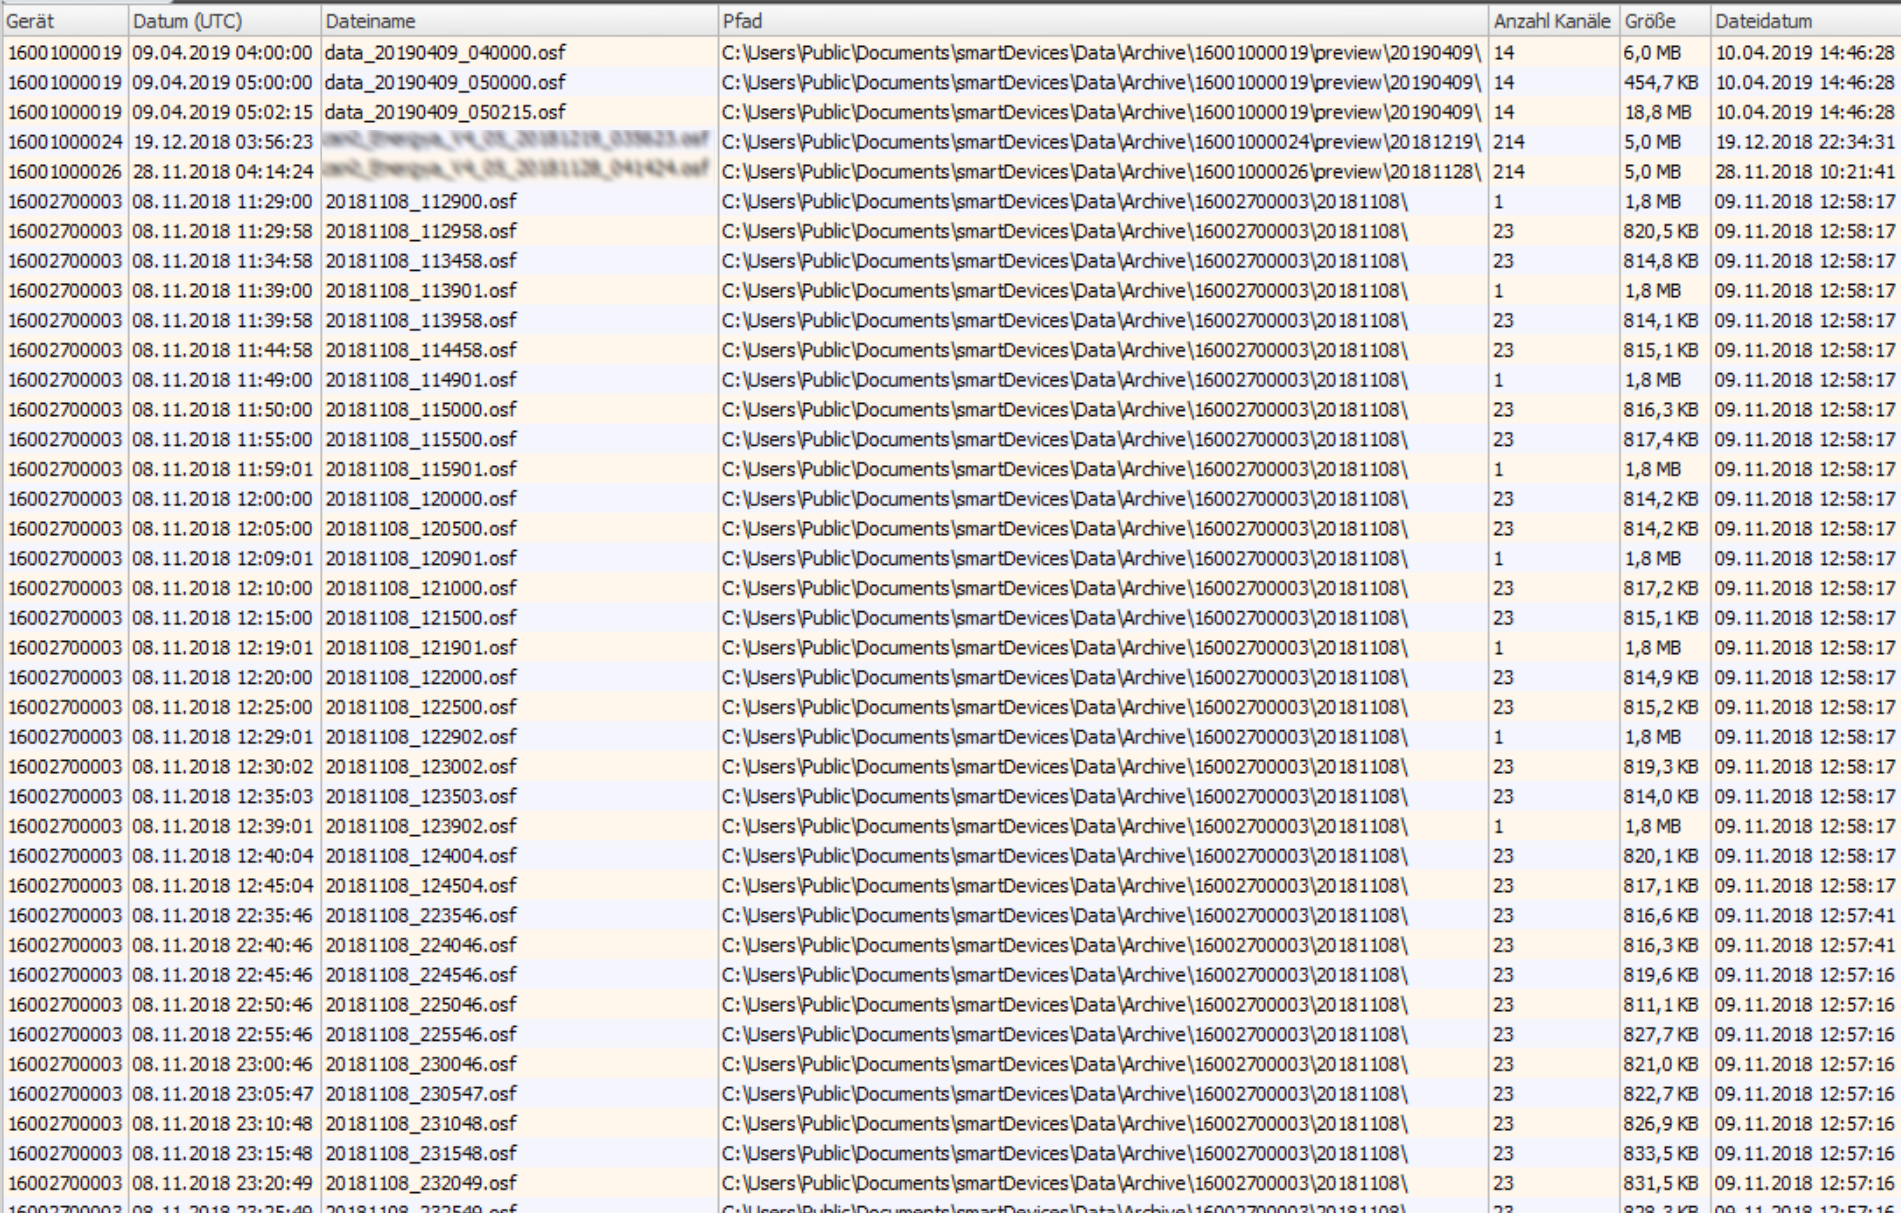
Task: Sort by the Dateiname column header
Action: (x=519, y=21)
